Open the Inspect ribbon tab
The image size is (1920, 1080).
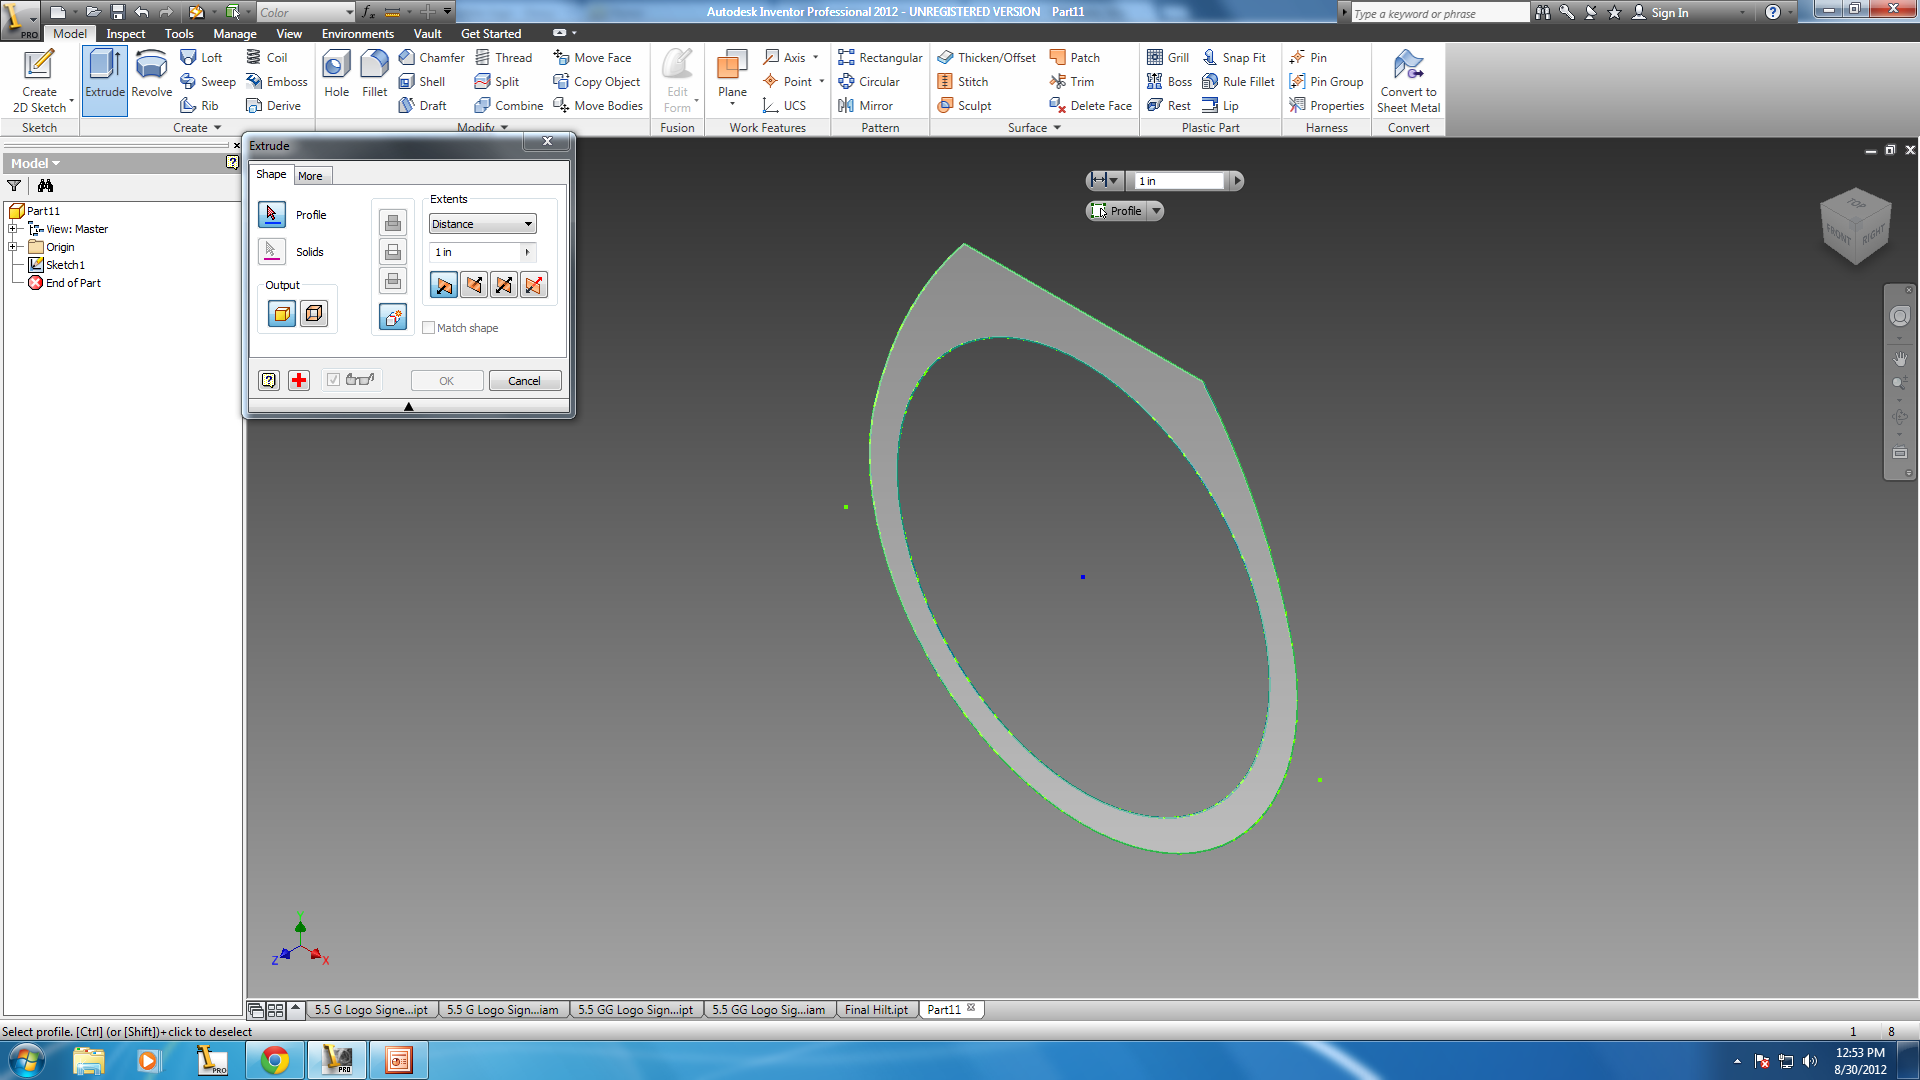coord(125,33)
